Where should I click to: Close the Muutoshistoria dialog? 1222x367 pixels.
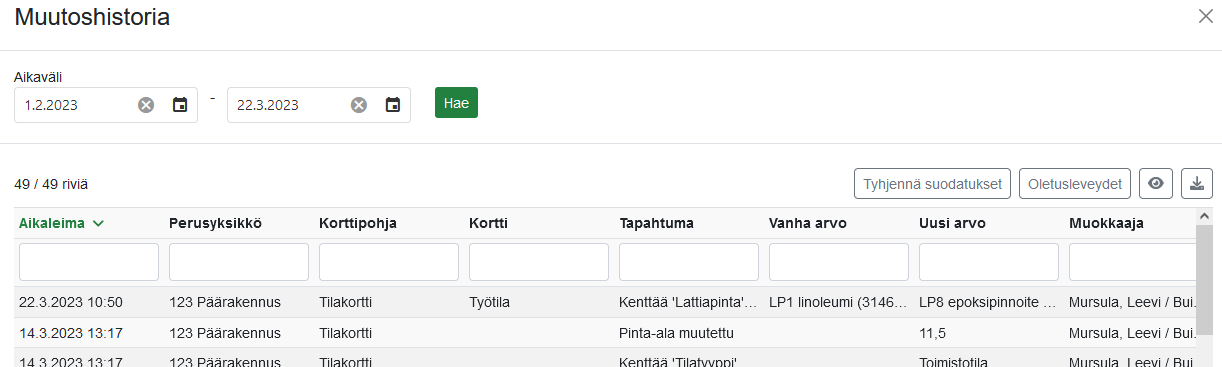[1205, 16]
